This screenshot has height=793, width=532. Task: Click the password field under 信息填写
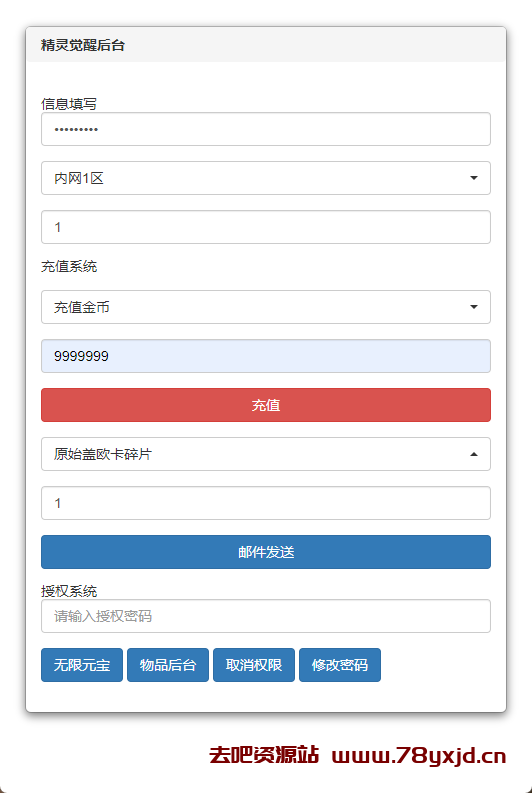pos(265,129)
